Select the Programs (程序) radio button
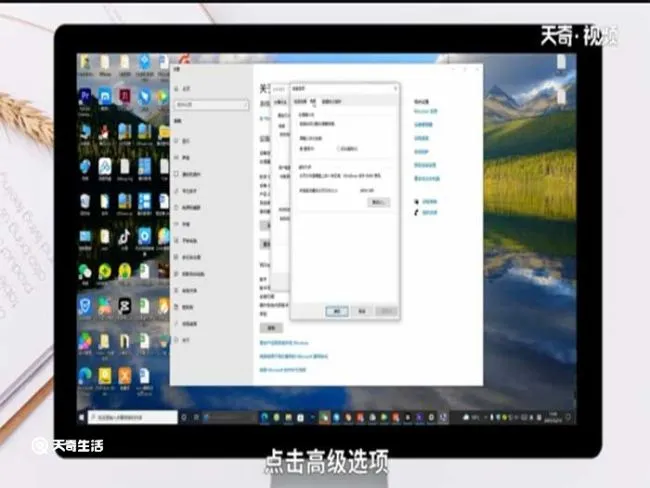650x488 pixels. (x=307, y=148)
